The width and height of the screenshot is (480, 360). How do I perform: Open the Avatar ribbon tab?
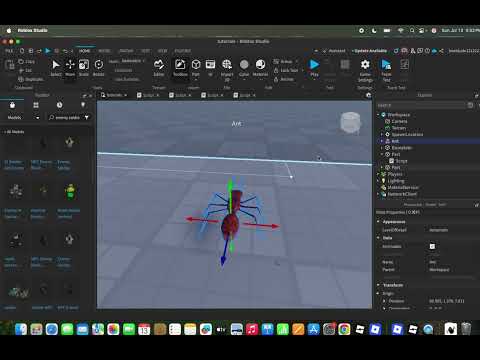[126, 51]
